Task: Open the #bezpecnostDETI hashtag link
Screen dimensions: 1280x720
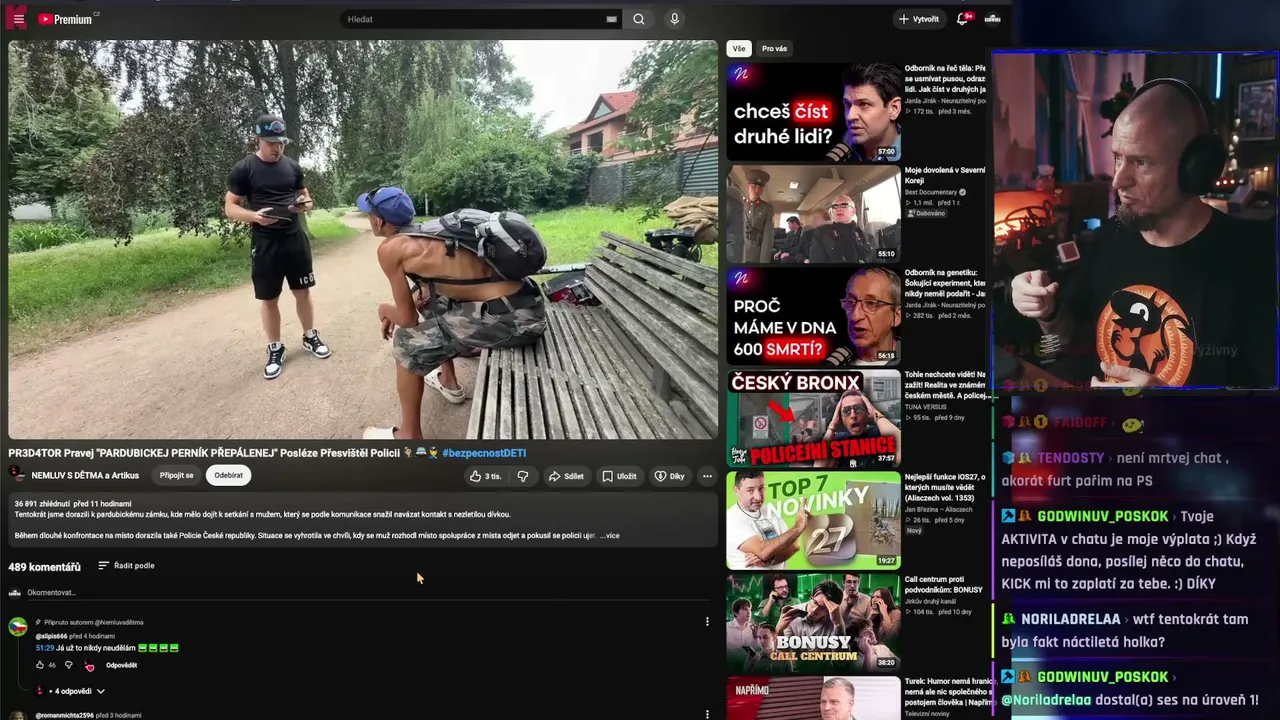Action: pos(484,453)
